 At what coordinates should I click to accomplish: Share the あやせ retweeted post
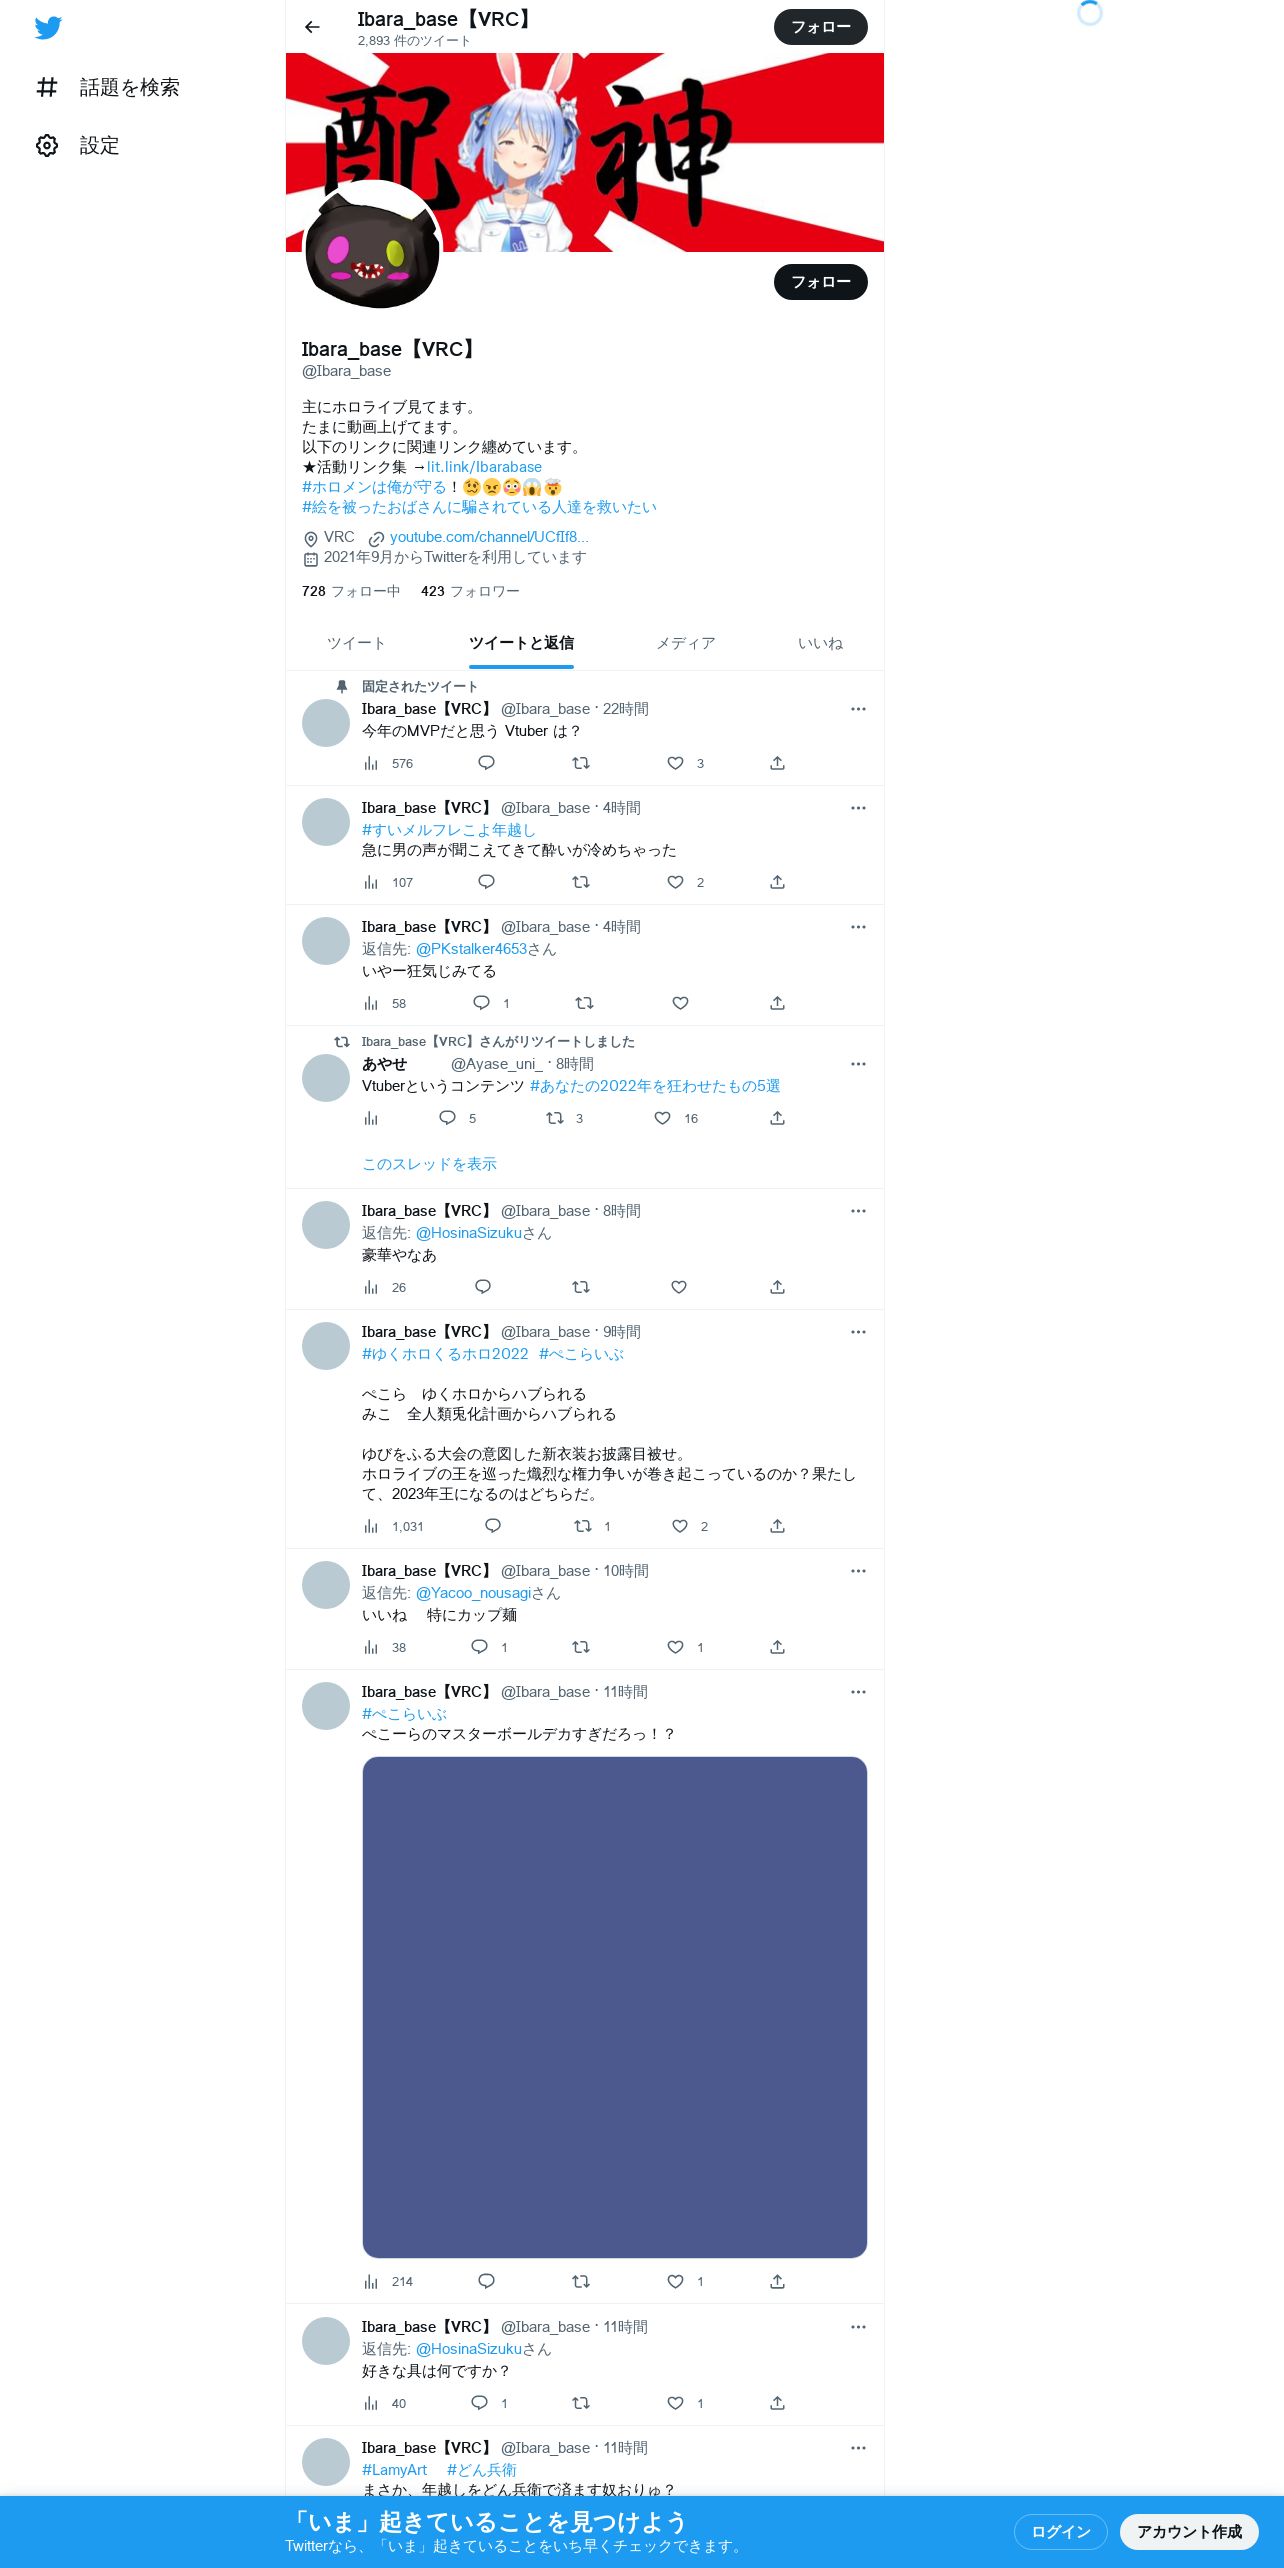[777, 1118]
